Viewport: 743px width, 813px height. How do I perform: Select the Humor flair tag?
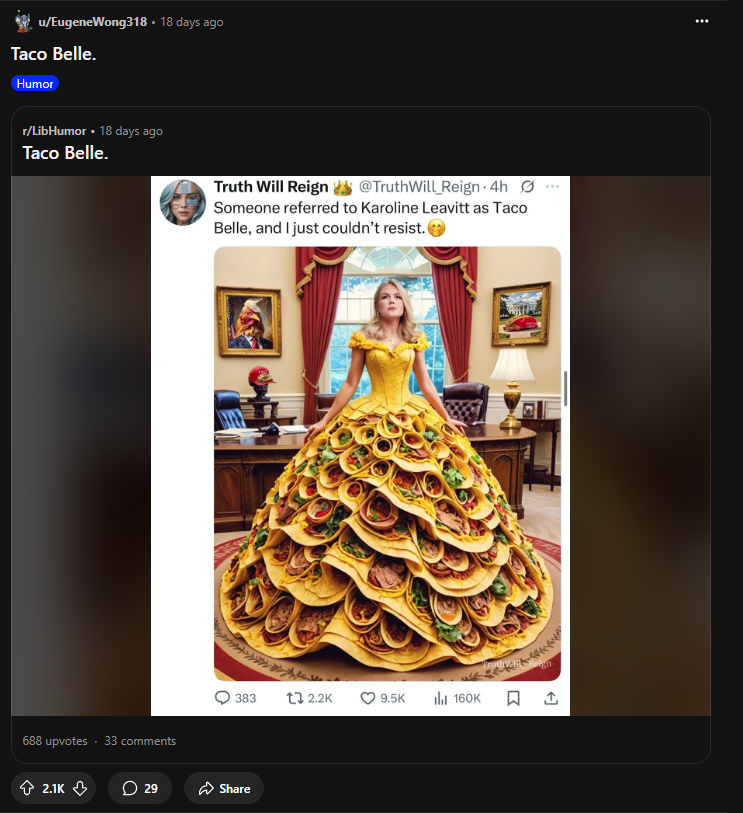pyautogui.click(x=35, y=84)
